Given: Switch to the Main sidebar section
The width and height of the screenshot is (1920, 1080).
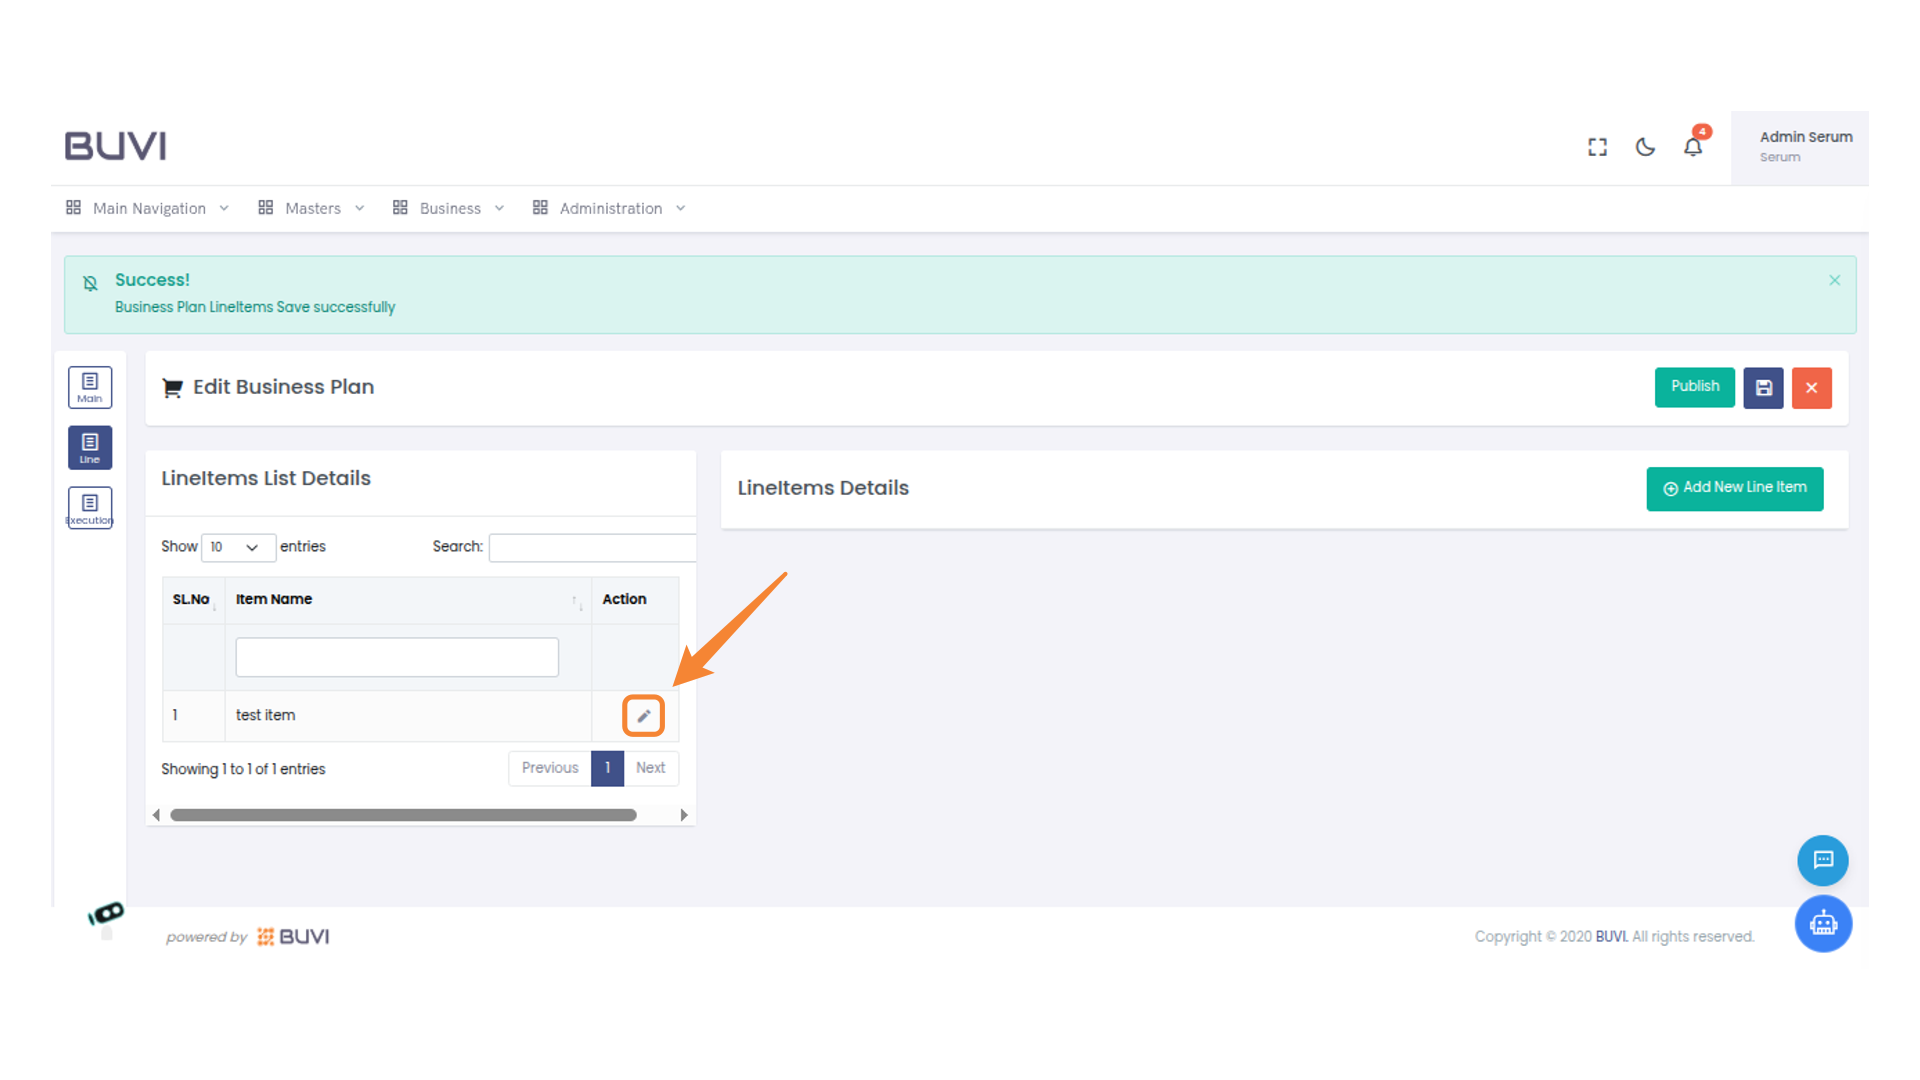Looking at the screenshot, I should 90,387.
